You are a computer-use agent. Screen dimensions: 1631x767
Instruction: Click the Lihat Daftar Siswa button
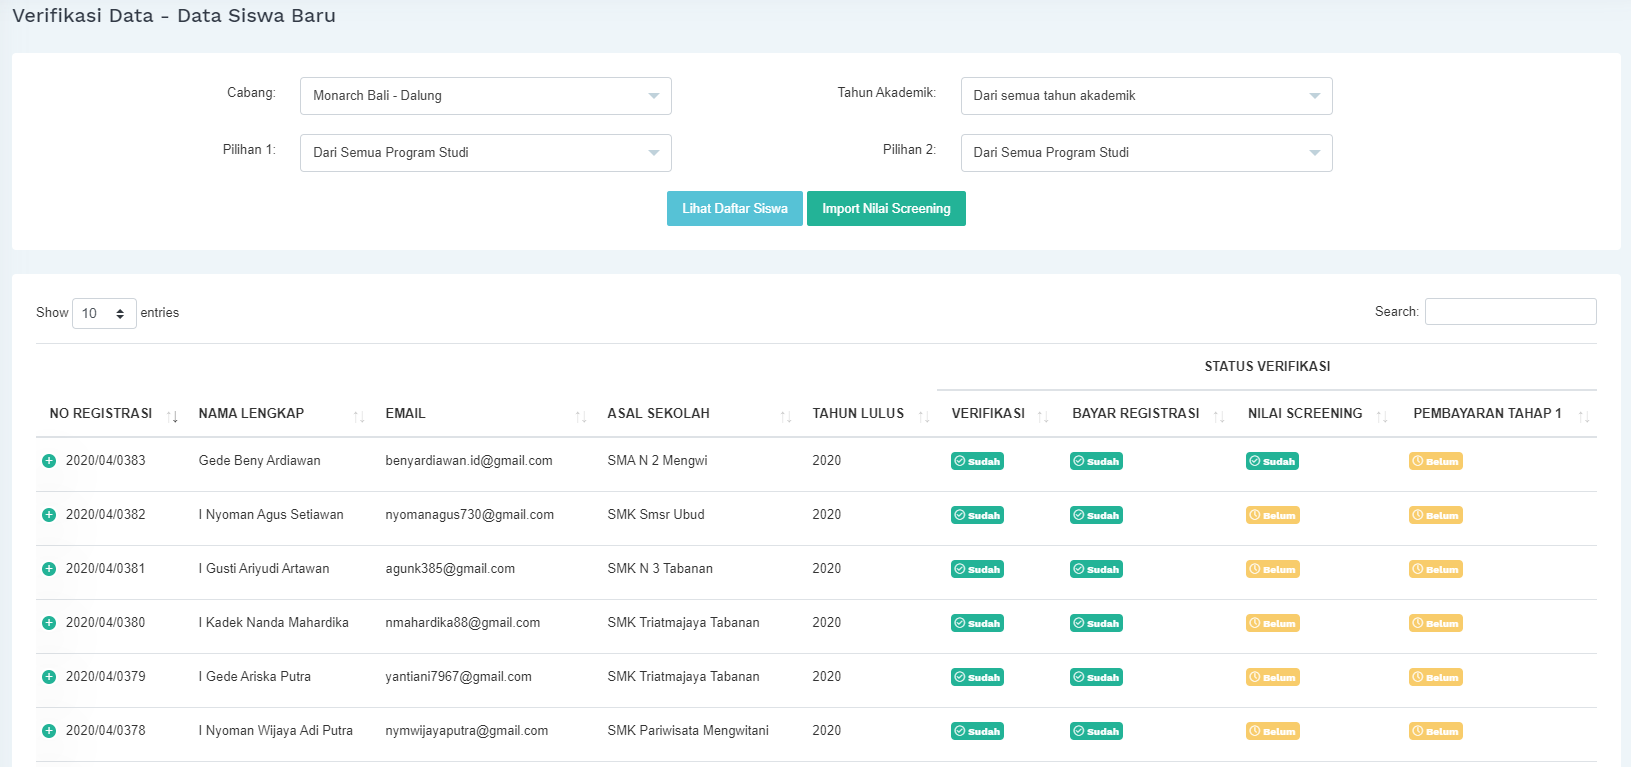(x=734, y=209)
